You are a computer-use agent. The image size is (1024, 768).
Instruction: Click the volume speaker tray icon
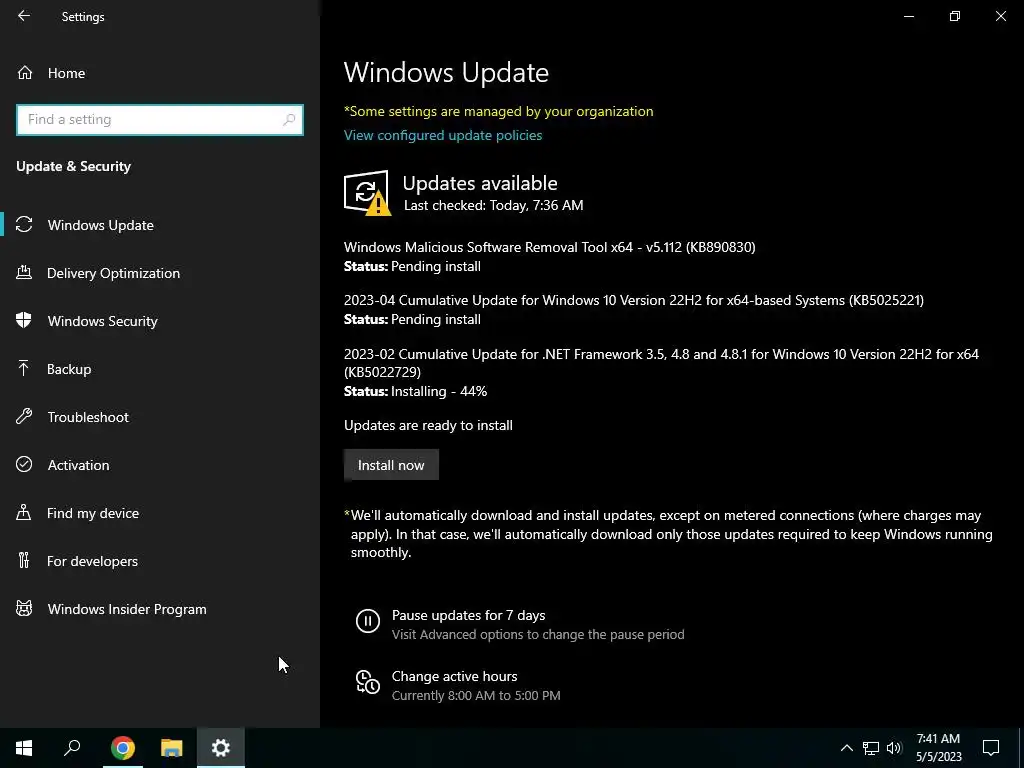tap(894, 748)
